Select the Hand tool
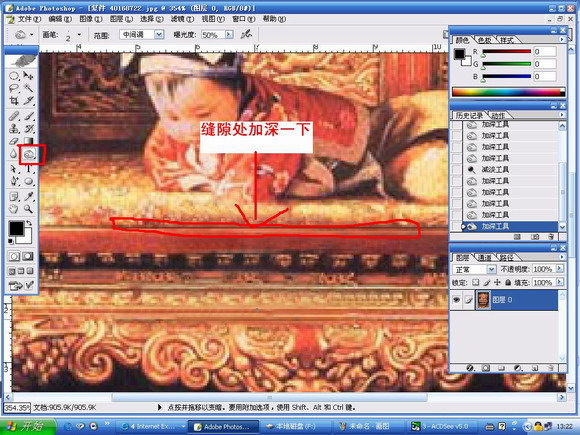 click(x=14, y=209)
